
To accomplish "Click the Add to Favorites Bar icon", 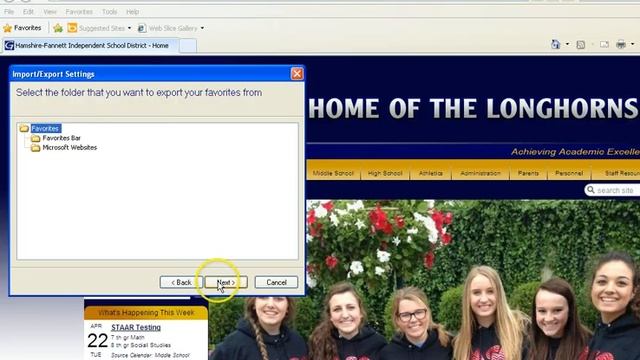I will click(x=58, y=28).
